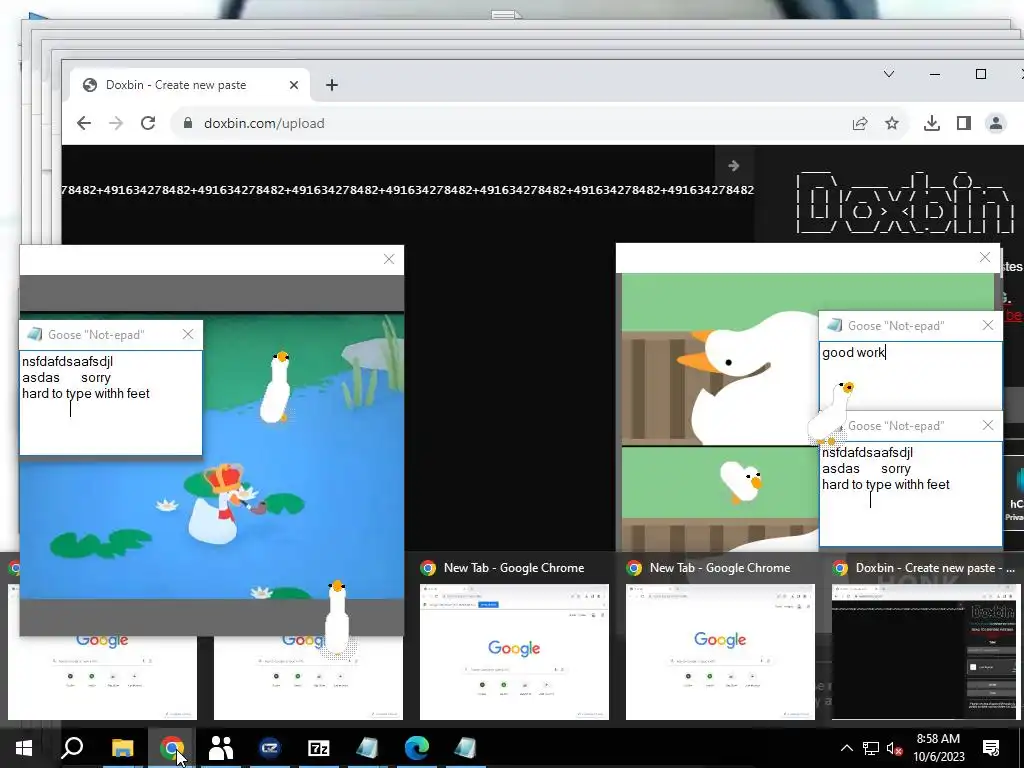Show hidden system tray icons
This screenshot has width=1024, height=768.
point(846,748)
